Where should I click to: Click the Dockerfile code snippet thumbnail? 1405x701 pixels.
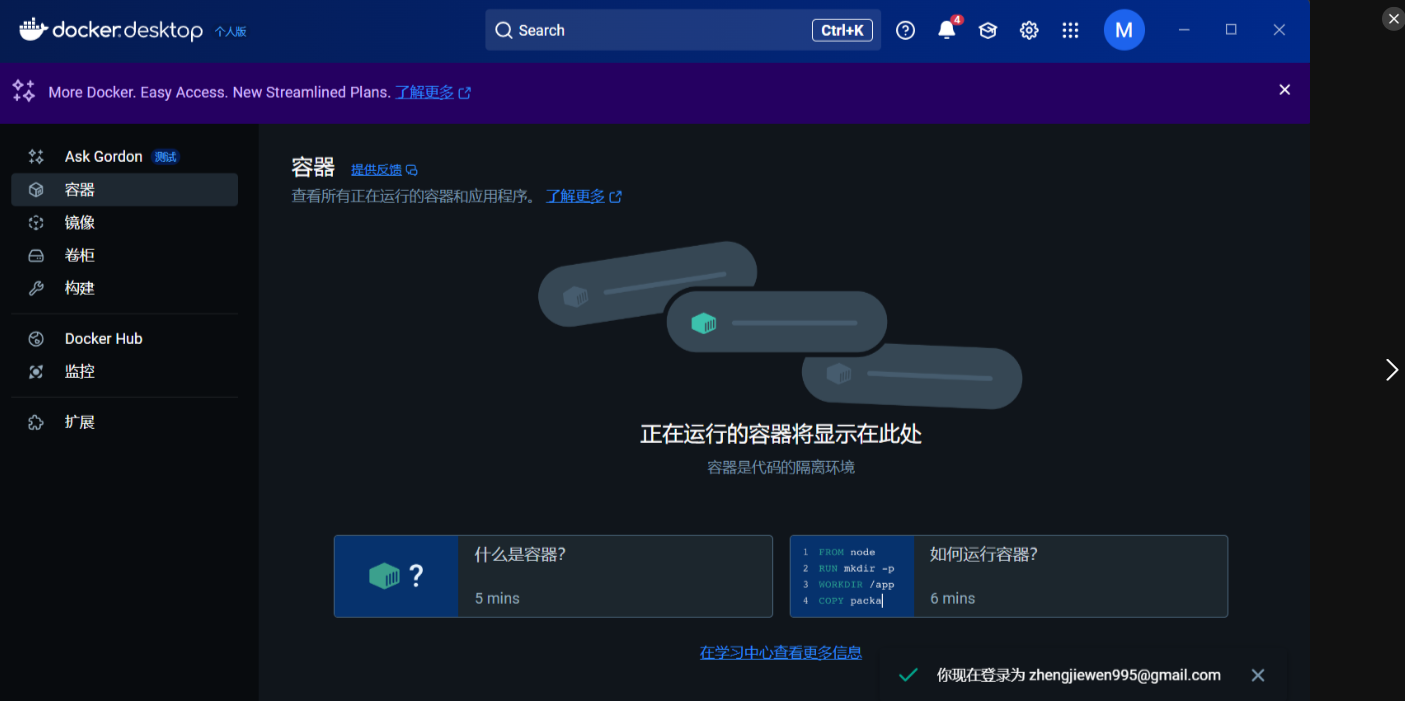852,576
